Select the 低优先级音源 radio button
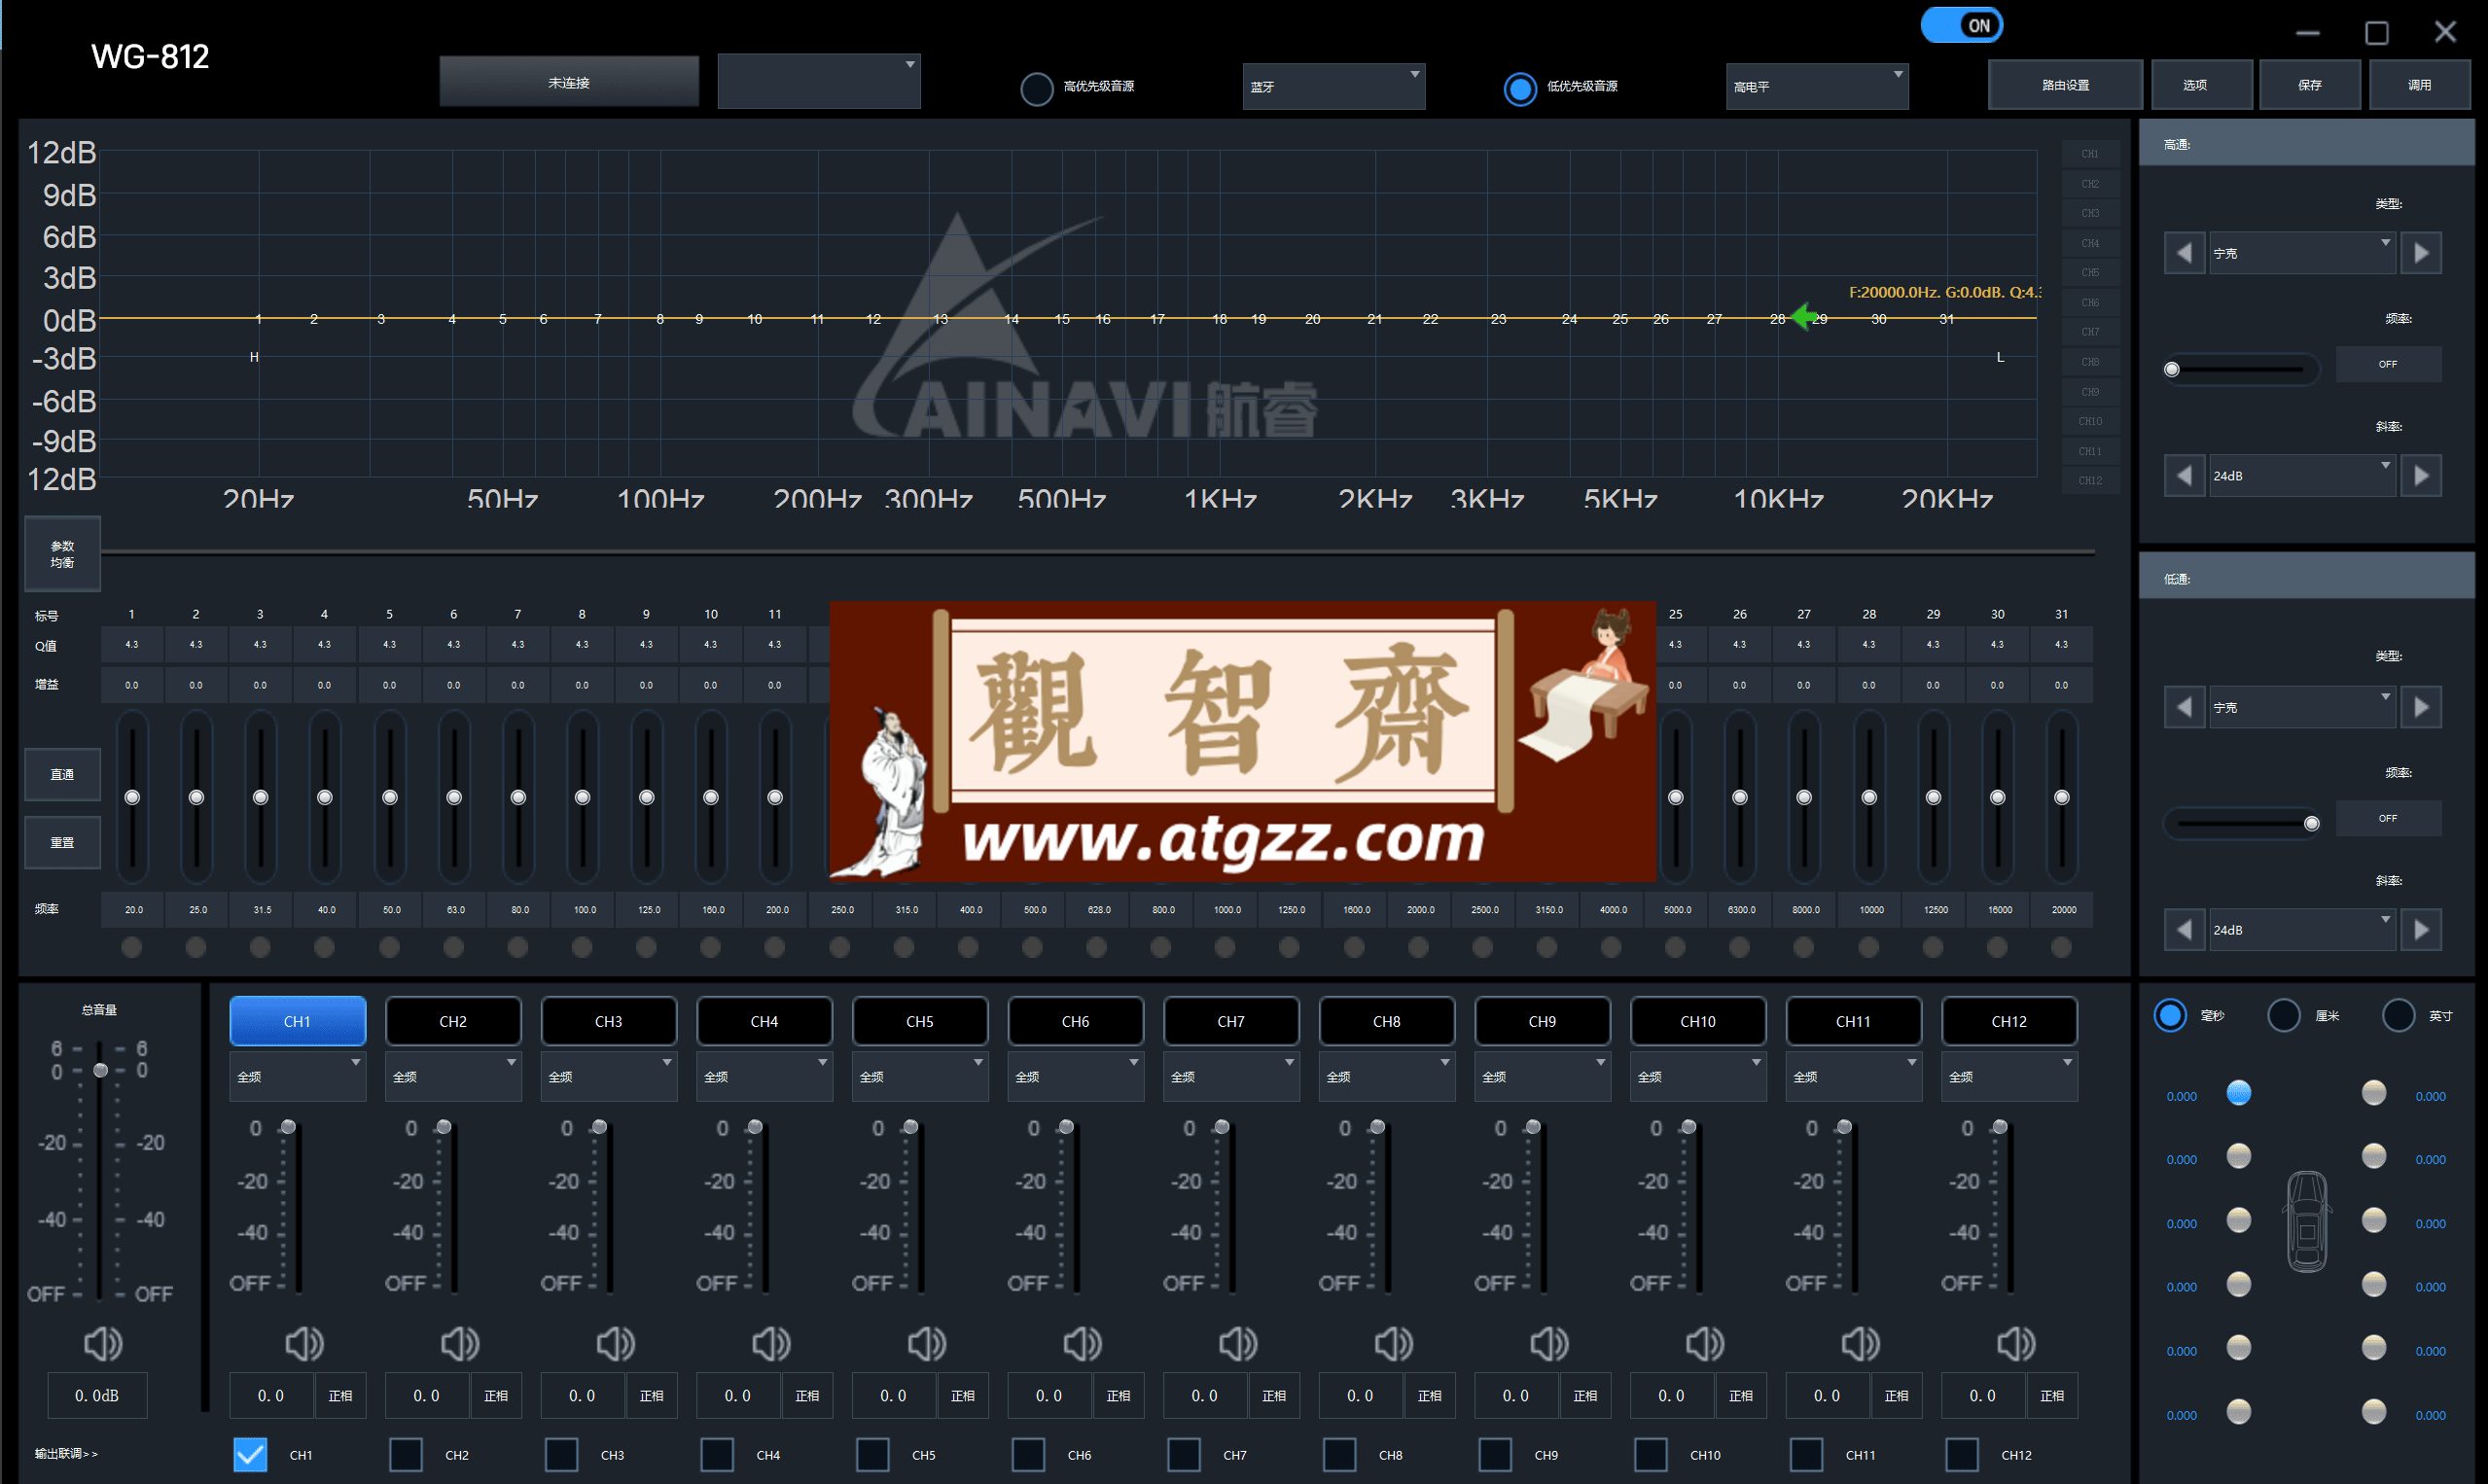The height and width of the screenshot is (1484, 2488). pos(1519,89)
